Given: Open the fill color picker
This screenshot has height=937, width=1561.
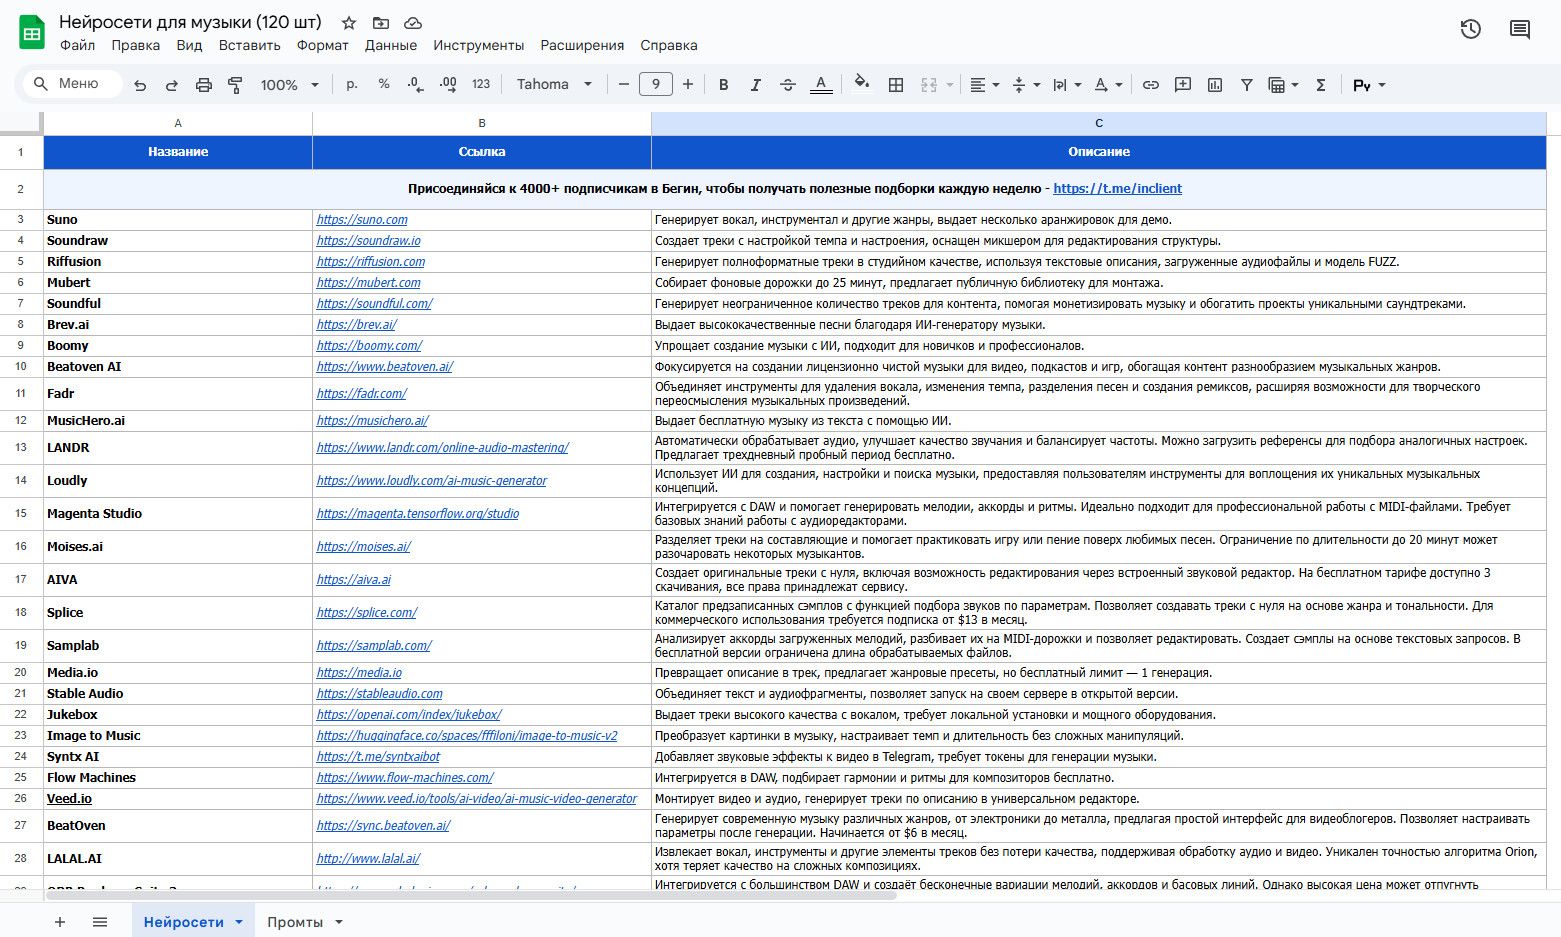Looking at the screenshot, I should click(x=861, y=85).
